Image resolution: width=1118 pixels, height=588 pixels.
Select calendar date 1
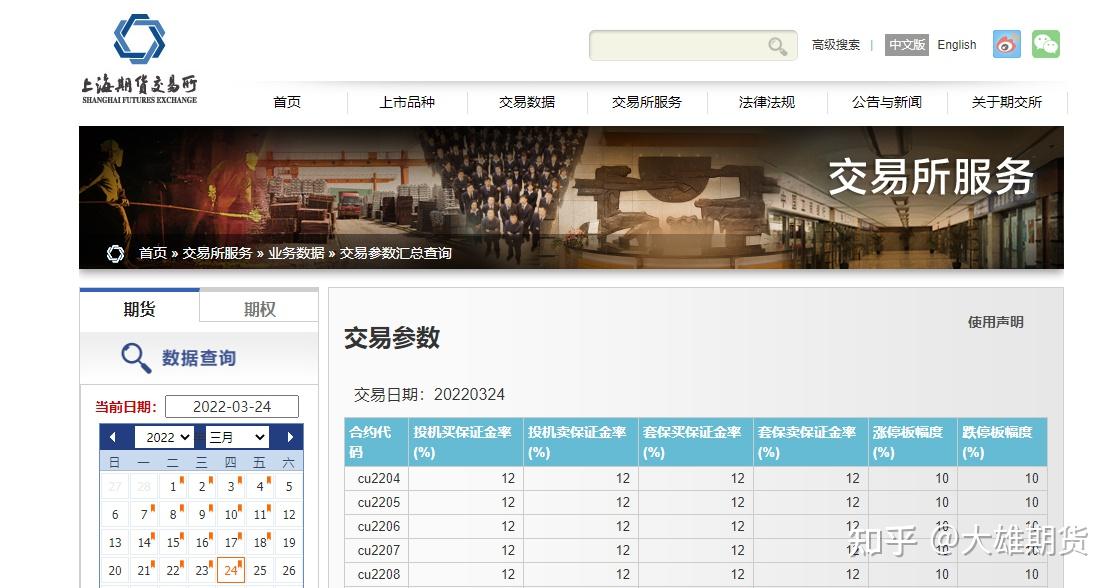point(173,486)
